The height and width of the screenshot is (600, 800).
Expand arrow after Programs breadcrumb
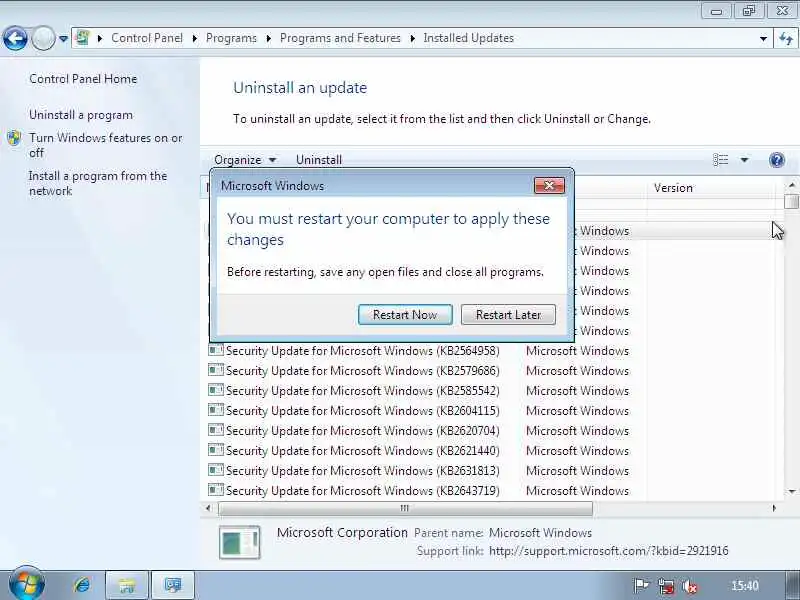tap(268, 38)
